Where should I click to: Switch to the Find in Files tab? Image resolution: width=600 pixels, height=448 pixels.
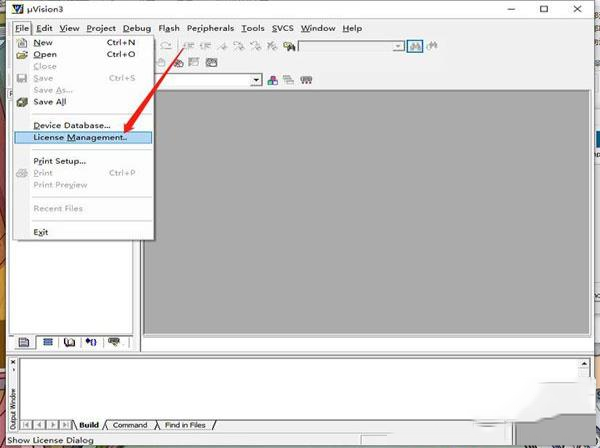pyautogui.click(x=185, y=425)
